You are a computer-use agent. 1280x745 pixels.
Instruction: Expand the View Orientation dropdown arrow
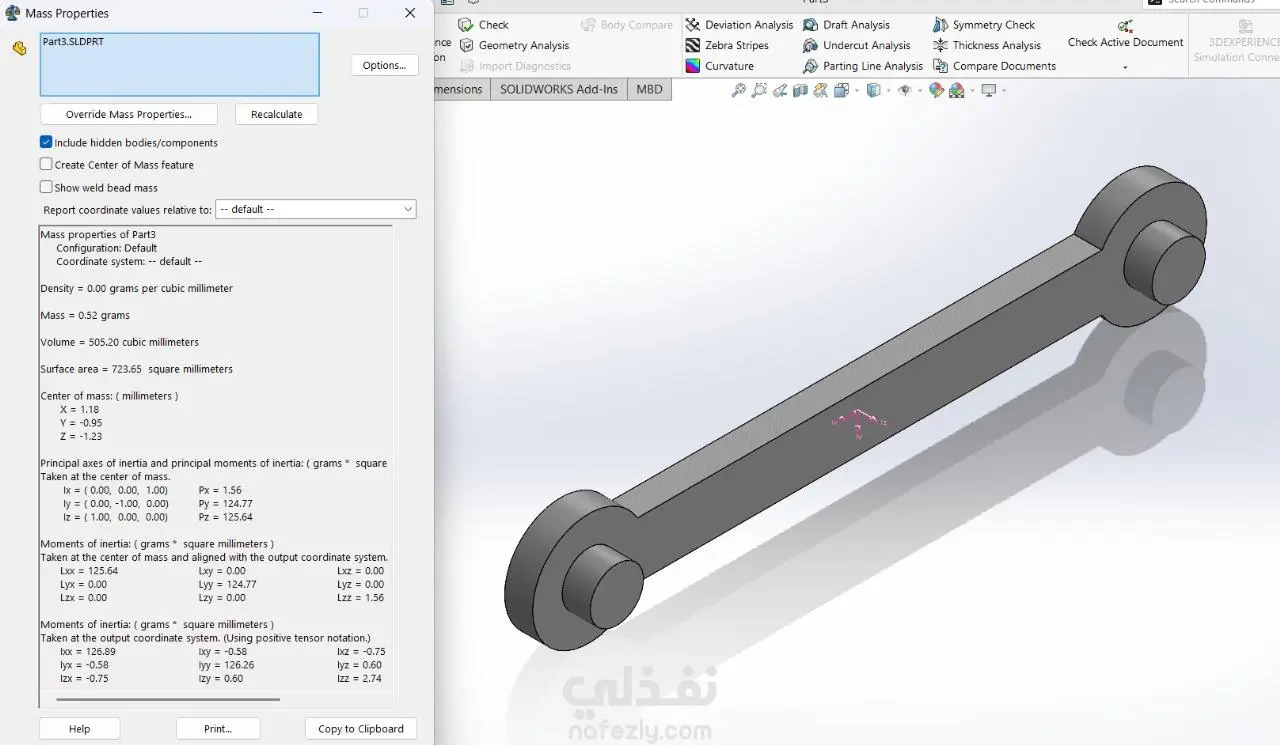(855, 90)
